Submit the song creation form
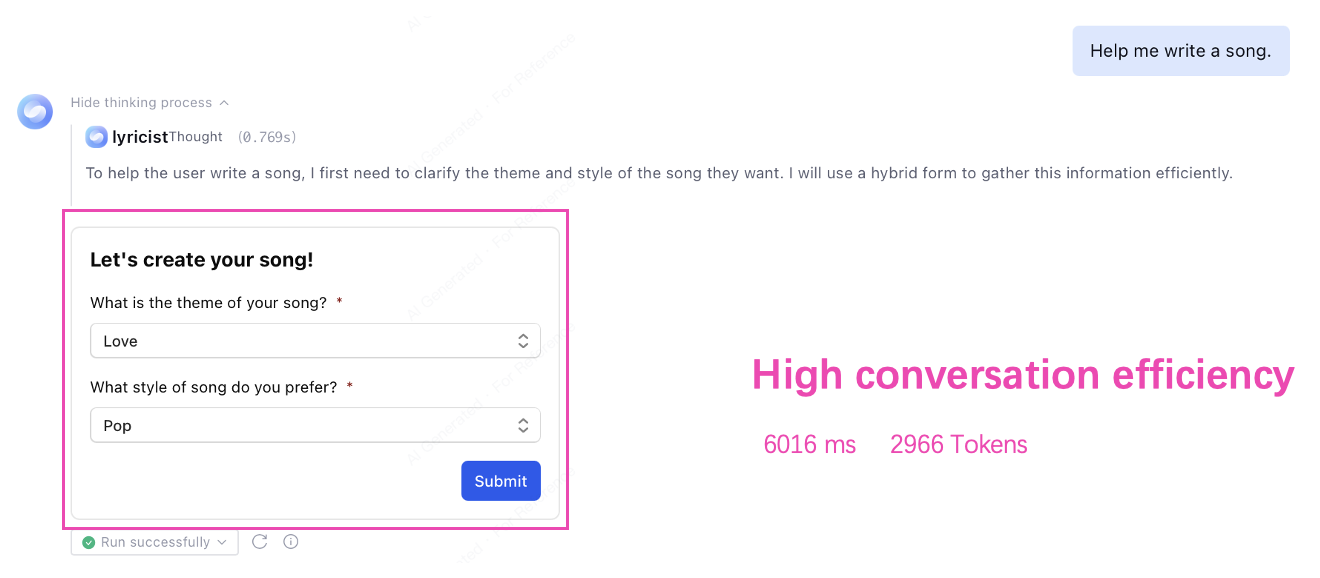 click(x=500, y=481)
